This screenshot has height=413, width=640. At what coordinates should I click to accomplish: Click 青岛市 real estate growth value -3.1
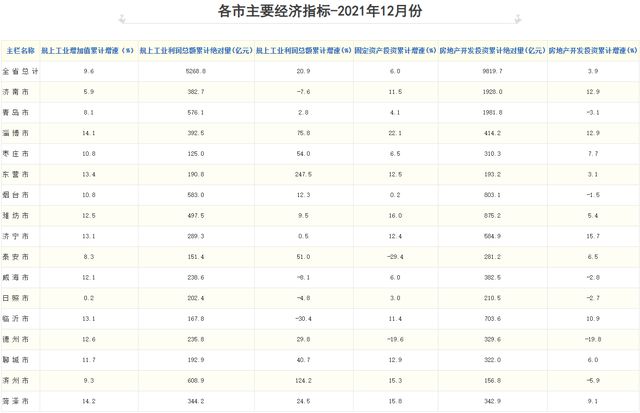[593, 112]
